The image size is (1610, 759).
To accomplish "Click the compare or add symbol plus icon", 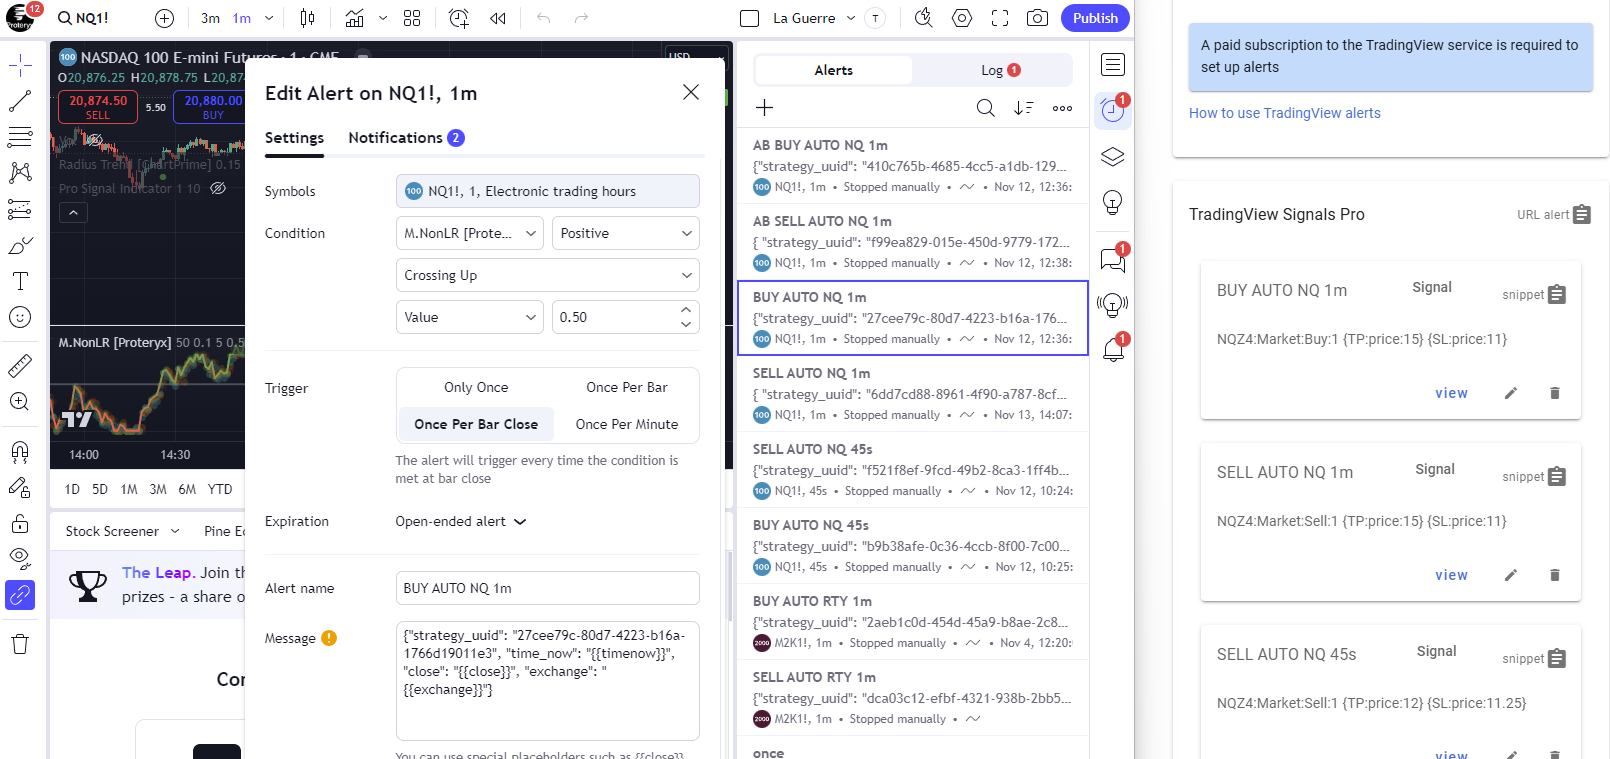I will coord(165,18).
